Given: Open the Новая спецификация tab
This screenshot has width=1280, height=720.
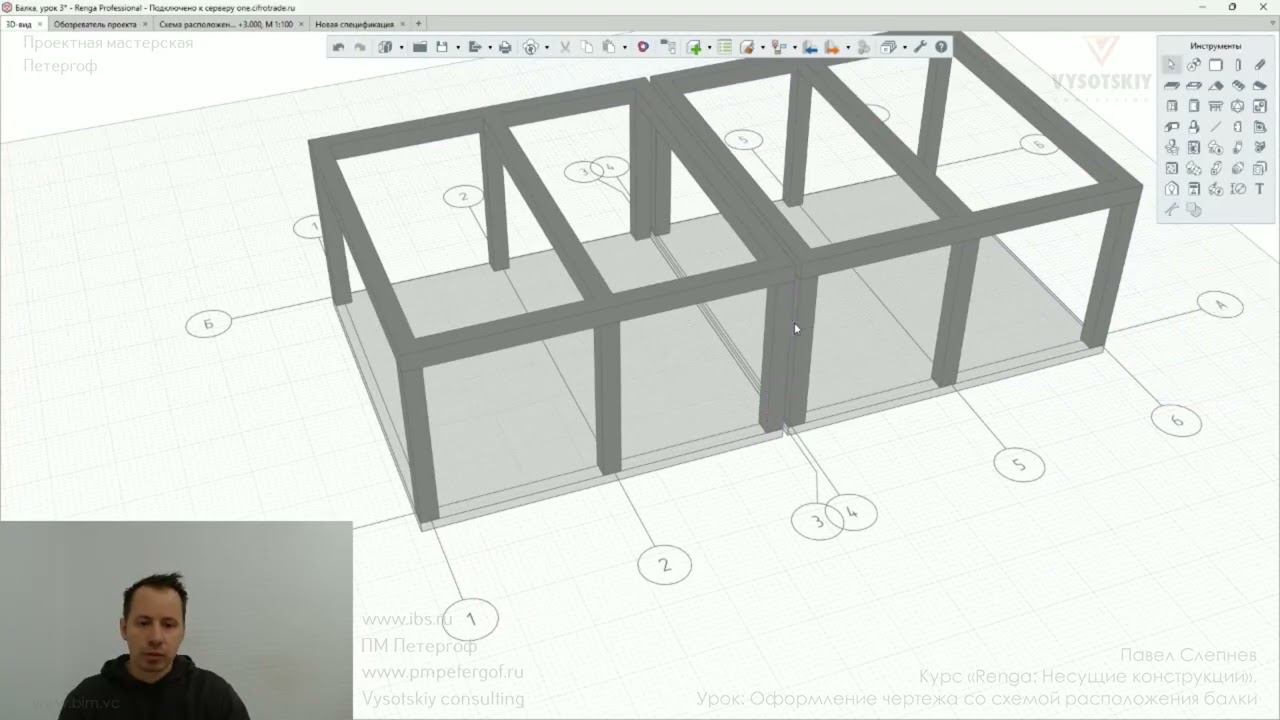Looking at the screenshot, I should point(355,24).
